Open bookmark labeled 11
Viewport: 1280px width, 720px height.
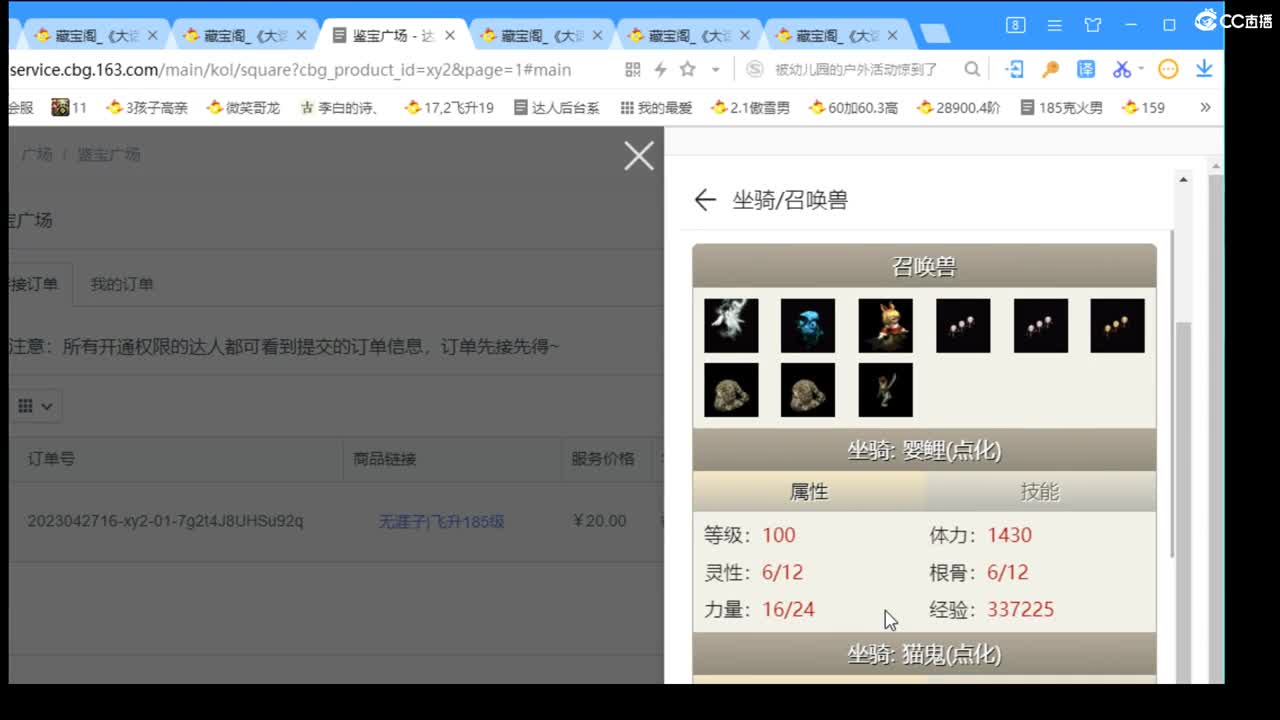coord(69,107)
